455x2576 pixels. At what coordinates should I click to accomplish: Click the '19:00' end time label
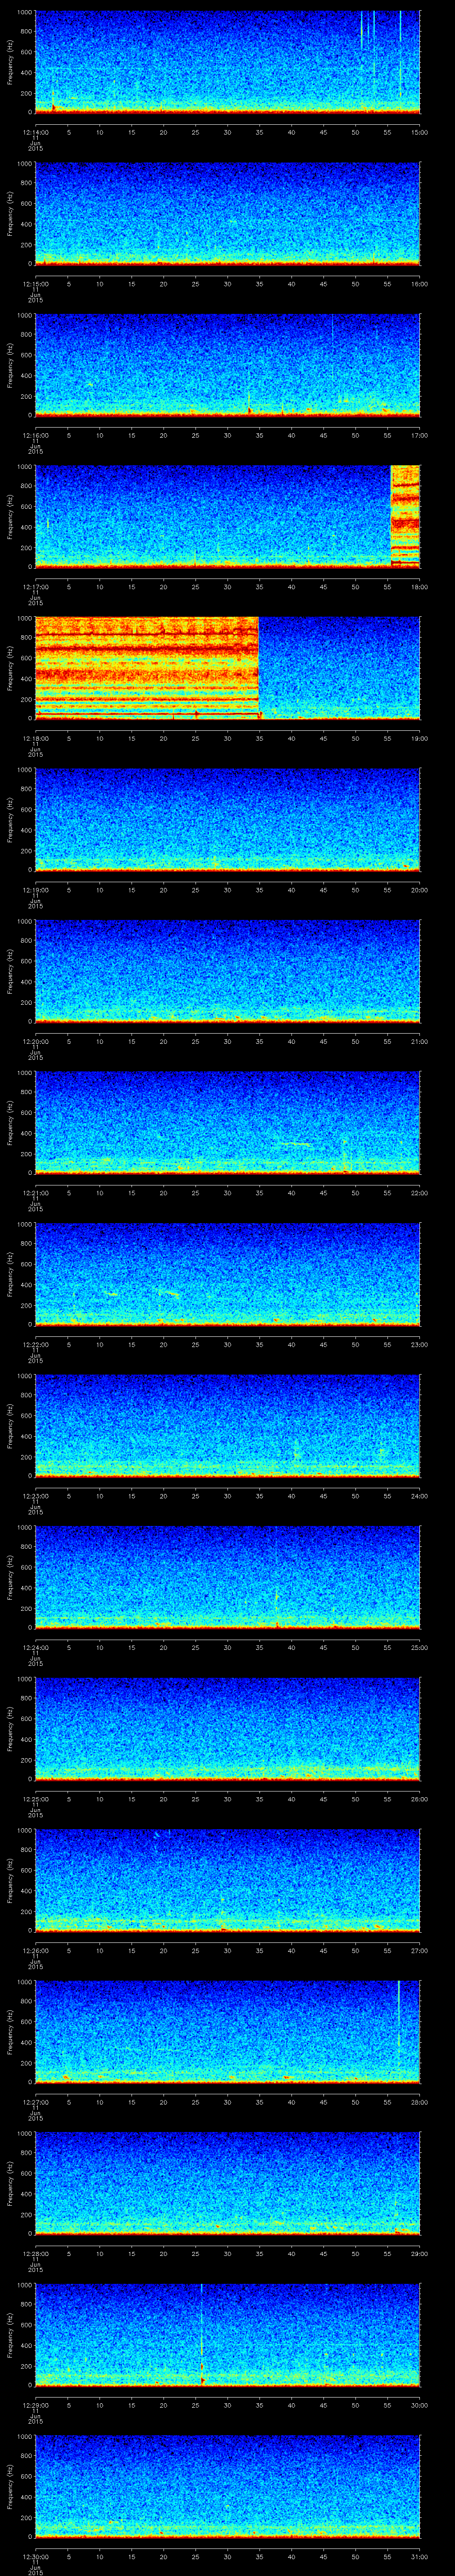(420, 739)
